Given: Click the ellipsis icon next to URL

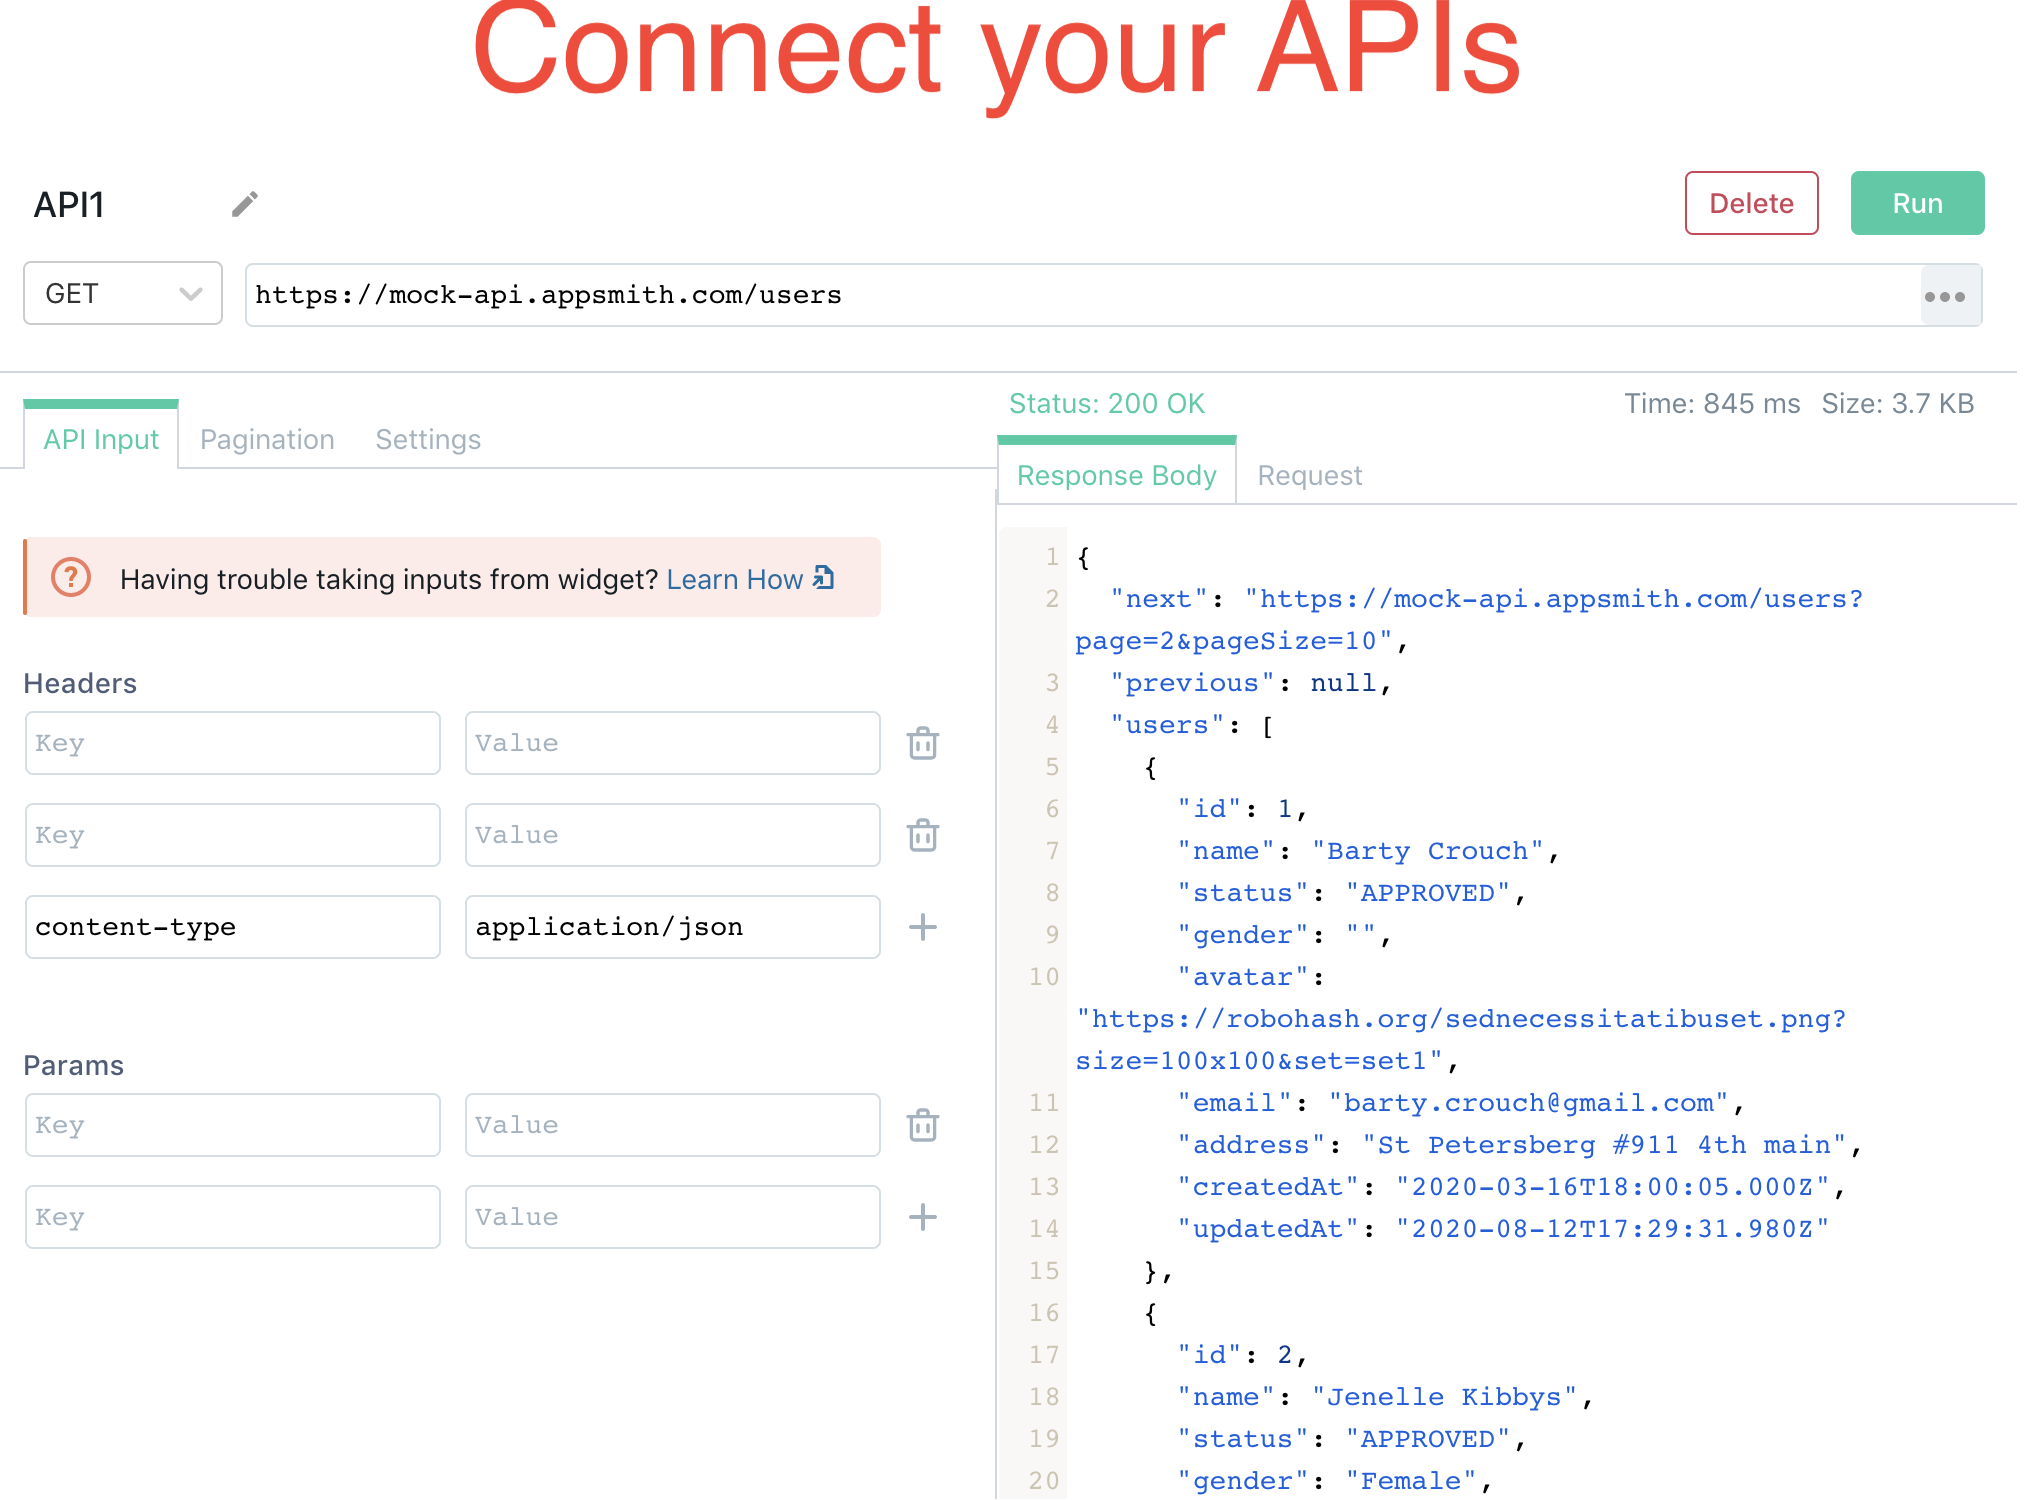Looking at the screenshot, I should [x=1947, y=295].
